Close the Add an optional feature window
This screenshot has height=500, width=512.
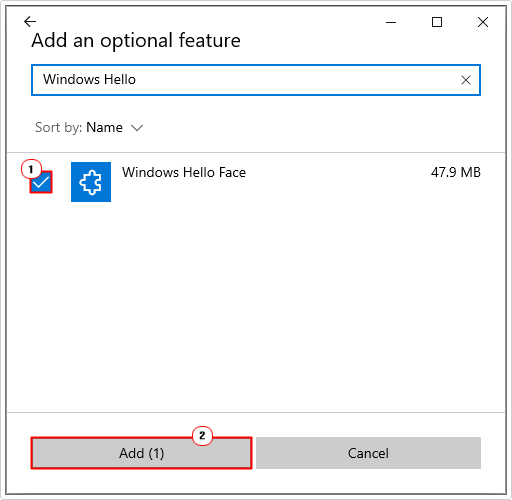[483, 22]
